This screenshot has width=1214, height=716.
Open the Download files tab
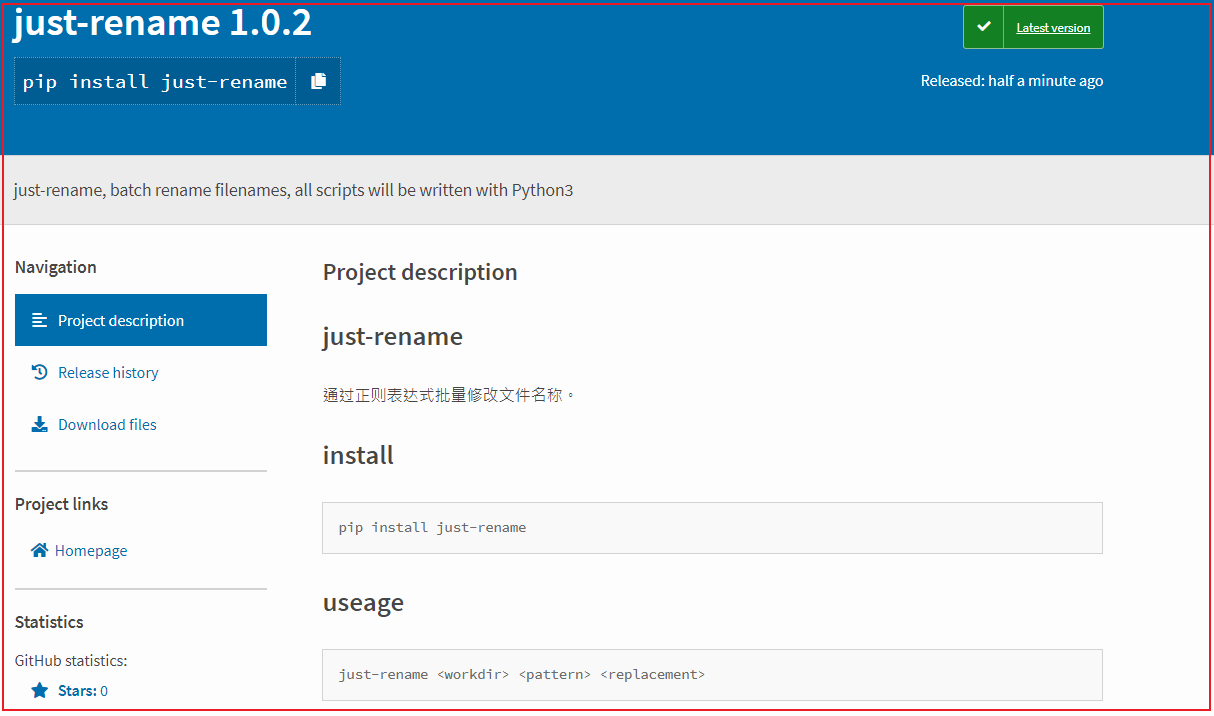pyautogui.click(x=141, y=424)
